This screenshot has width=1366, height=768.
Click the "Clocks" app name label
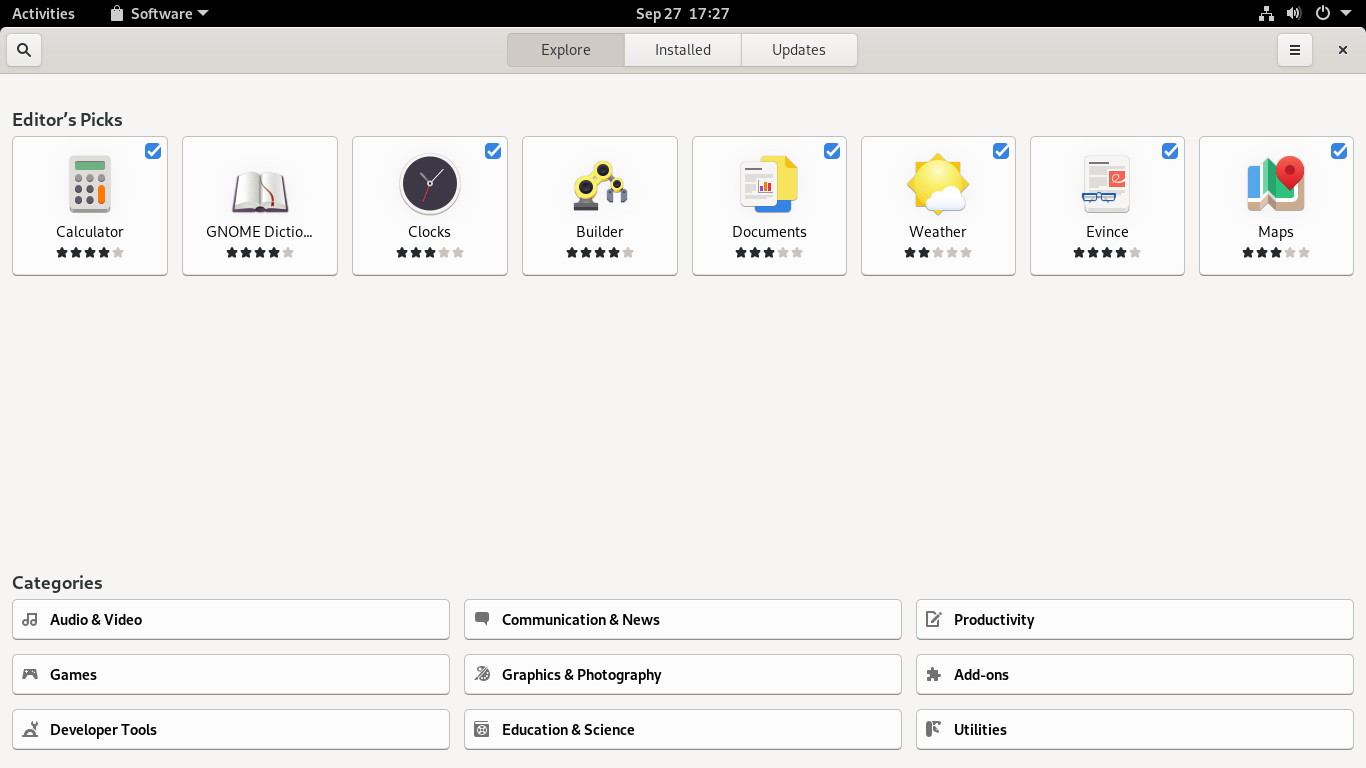pos(429,232)
